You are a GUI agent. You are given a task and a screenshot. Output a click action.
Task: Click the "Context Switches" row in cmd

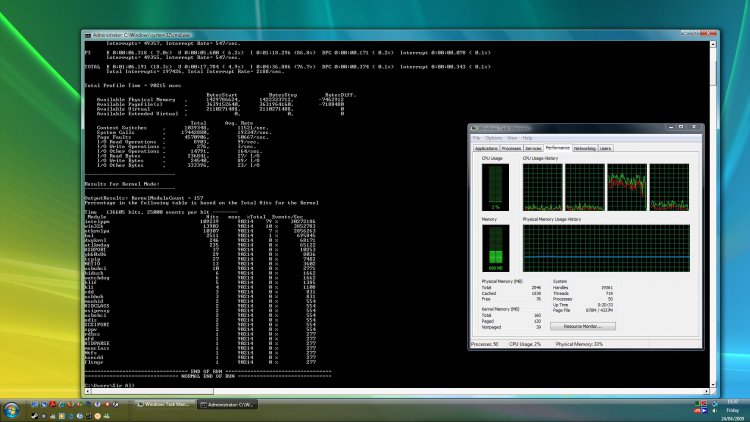pyautogui.click(x=182, y=128)
